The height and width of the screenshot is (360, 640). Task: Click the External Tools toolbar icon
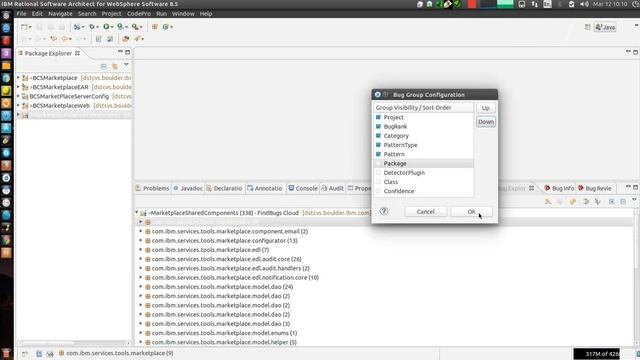click(136, 27)
